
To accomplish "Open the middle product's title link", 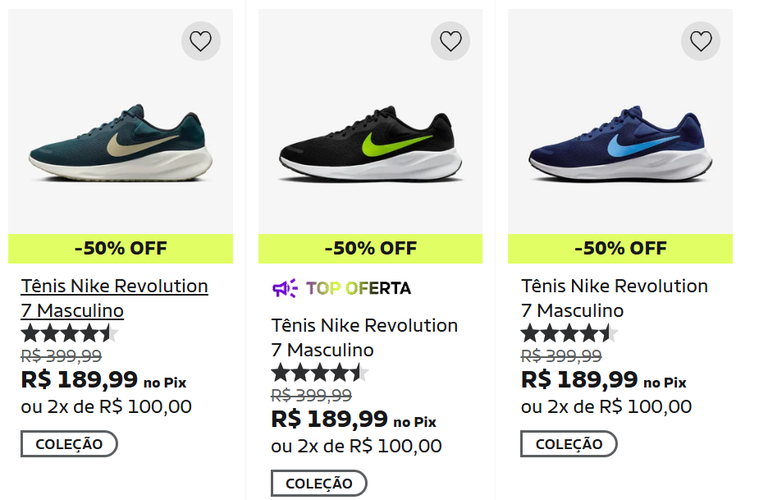I will 364,337.
